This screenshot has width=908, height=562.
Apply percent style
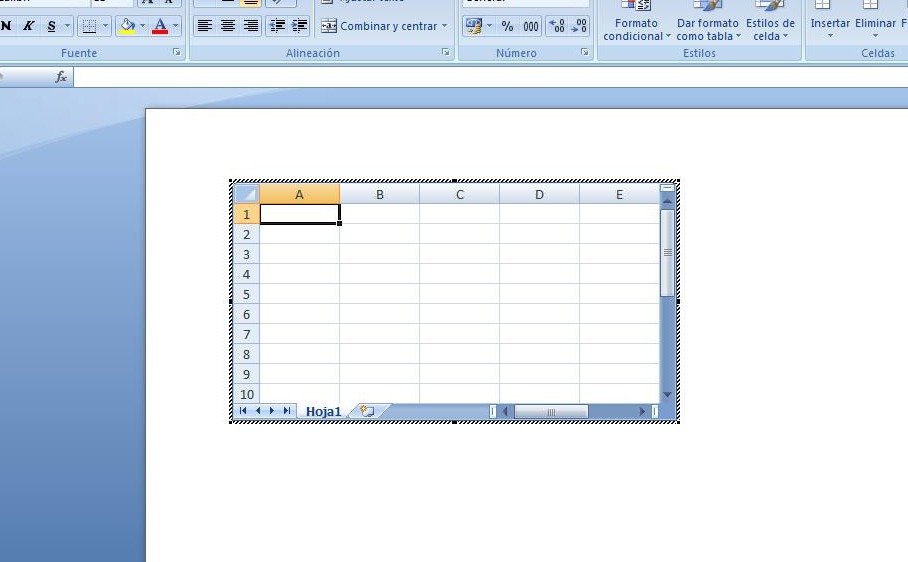tap(507, 26)
